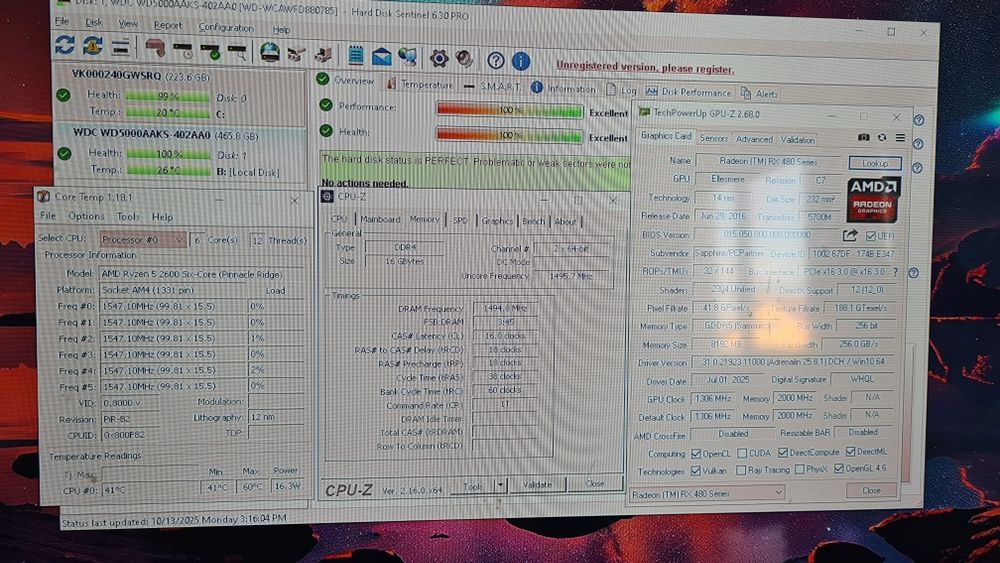Click the Performance 100% progress bar
1000x563 pixels.
tap(510, 110)
